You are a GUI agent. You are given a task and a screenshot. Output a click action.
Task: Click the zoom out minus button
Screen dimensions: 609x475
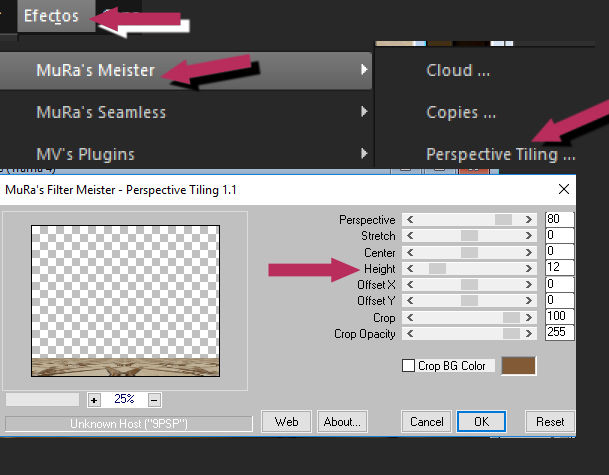click(x=154, y=399)
